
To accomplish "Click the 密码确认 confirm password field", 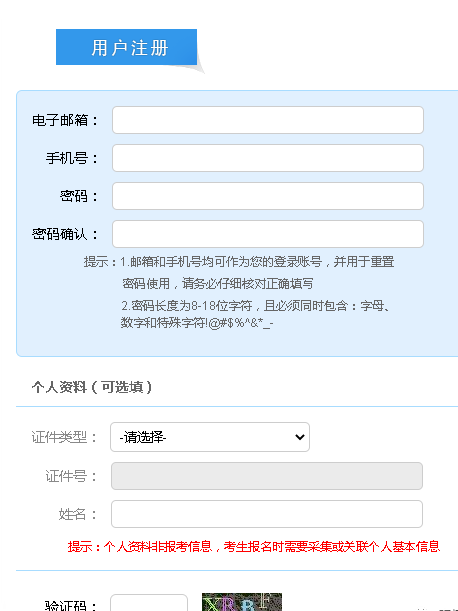I will coord(268,234).
